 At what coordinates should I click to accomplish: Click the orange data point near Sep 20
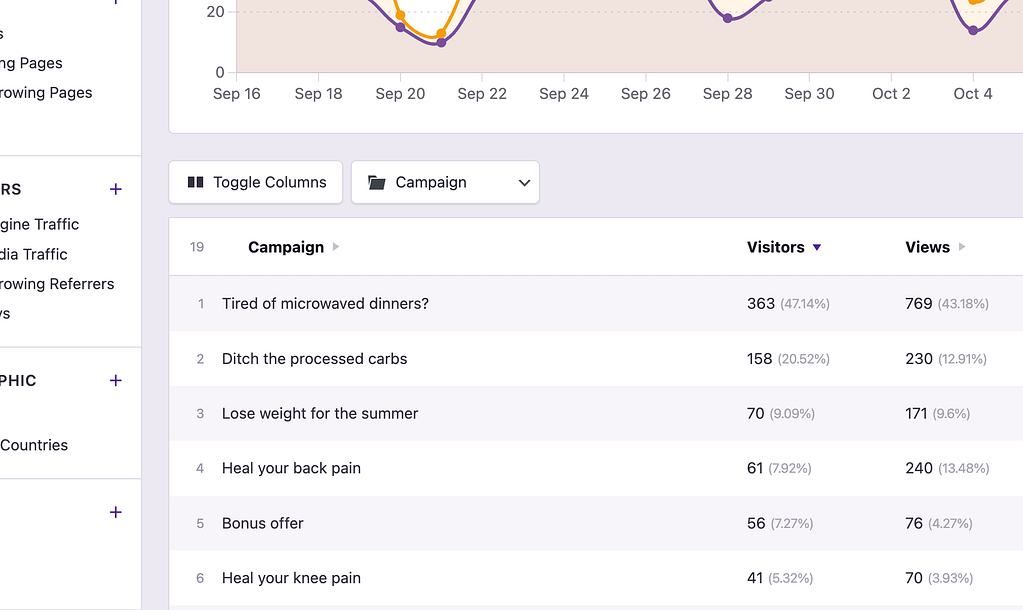[x=401, y=15]
